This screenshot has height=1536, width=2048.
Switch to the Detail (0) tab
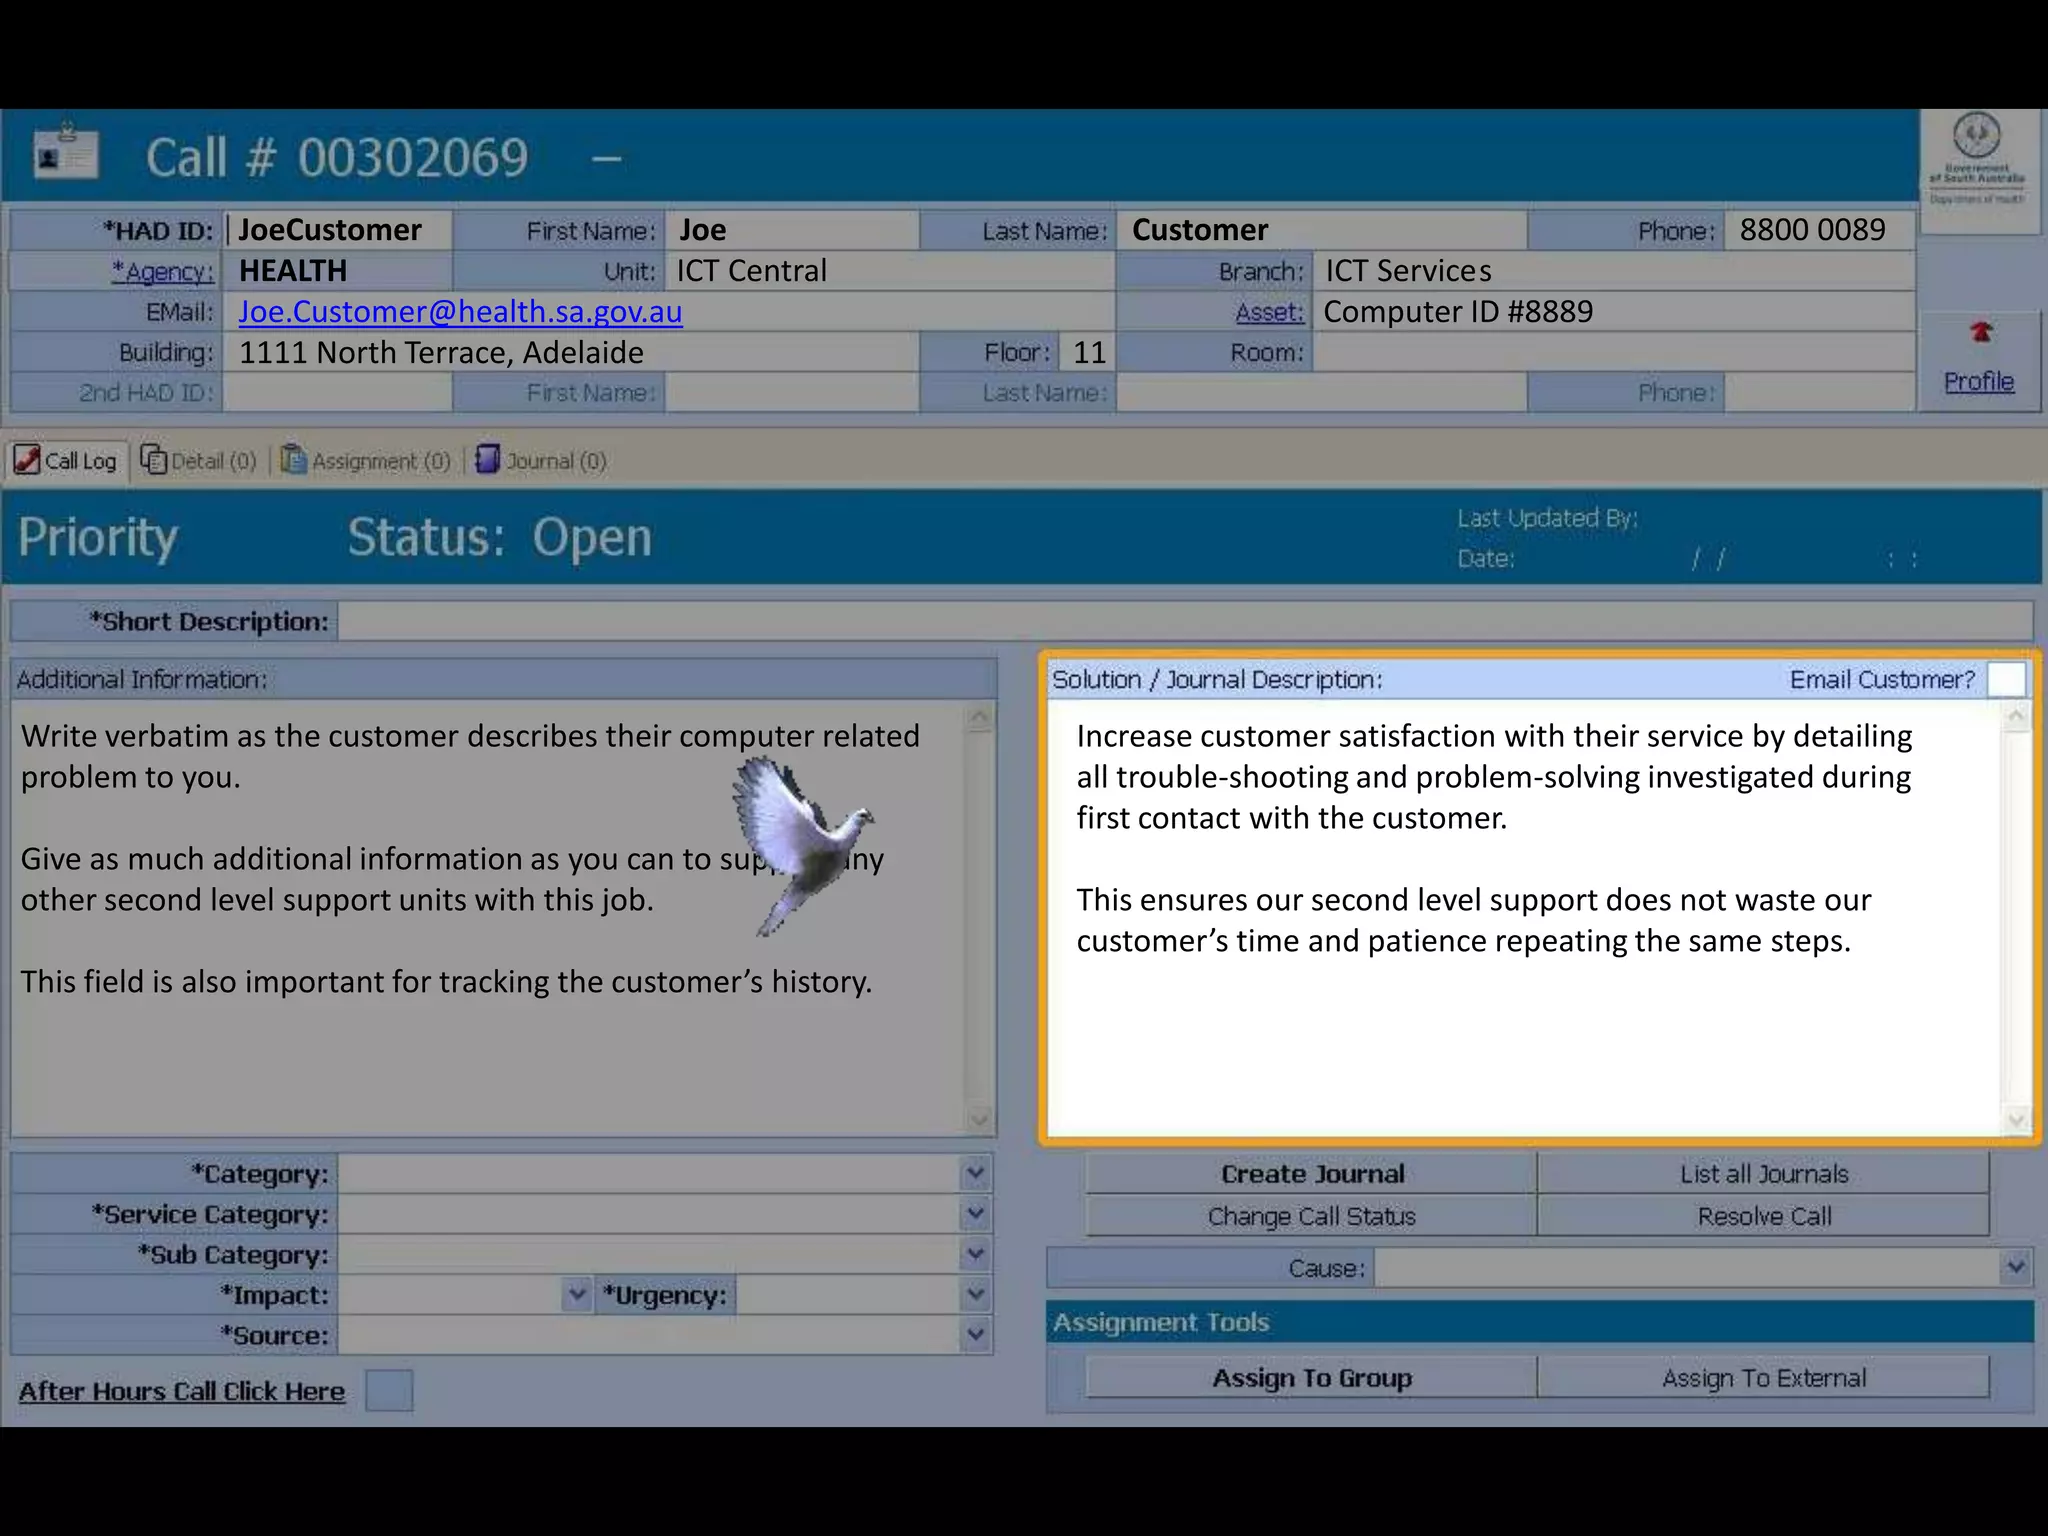click(x=199, y=461)
